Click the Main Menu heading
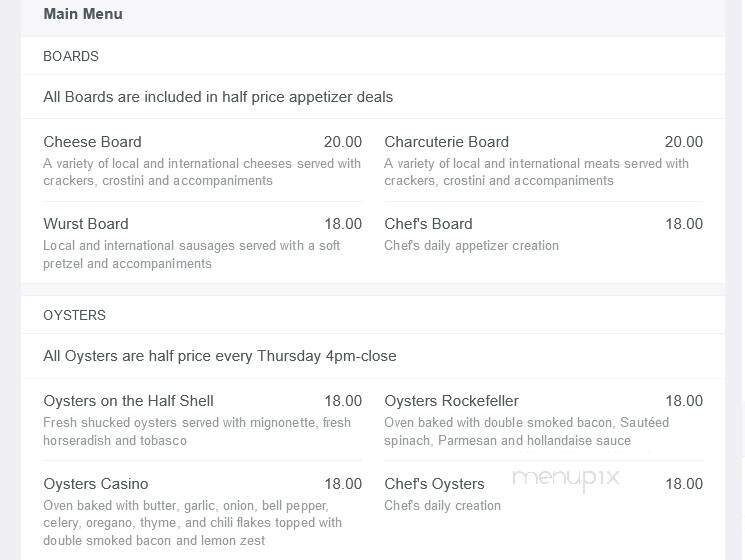The image size is (745, 560). [x=83, y=14]
